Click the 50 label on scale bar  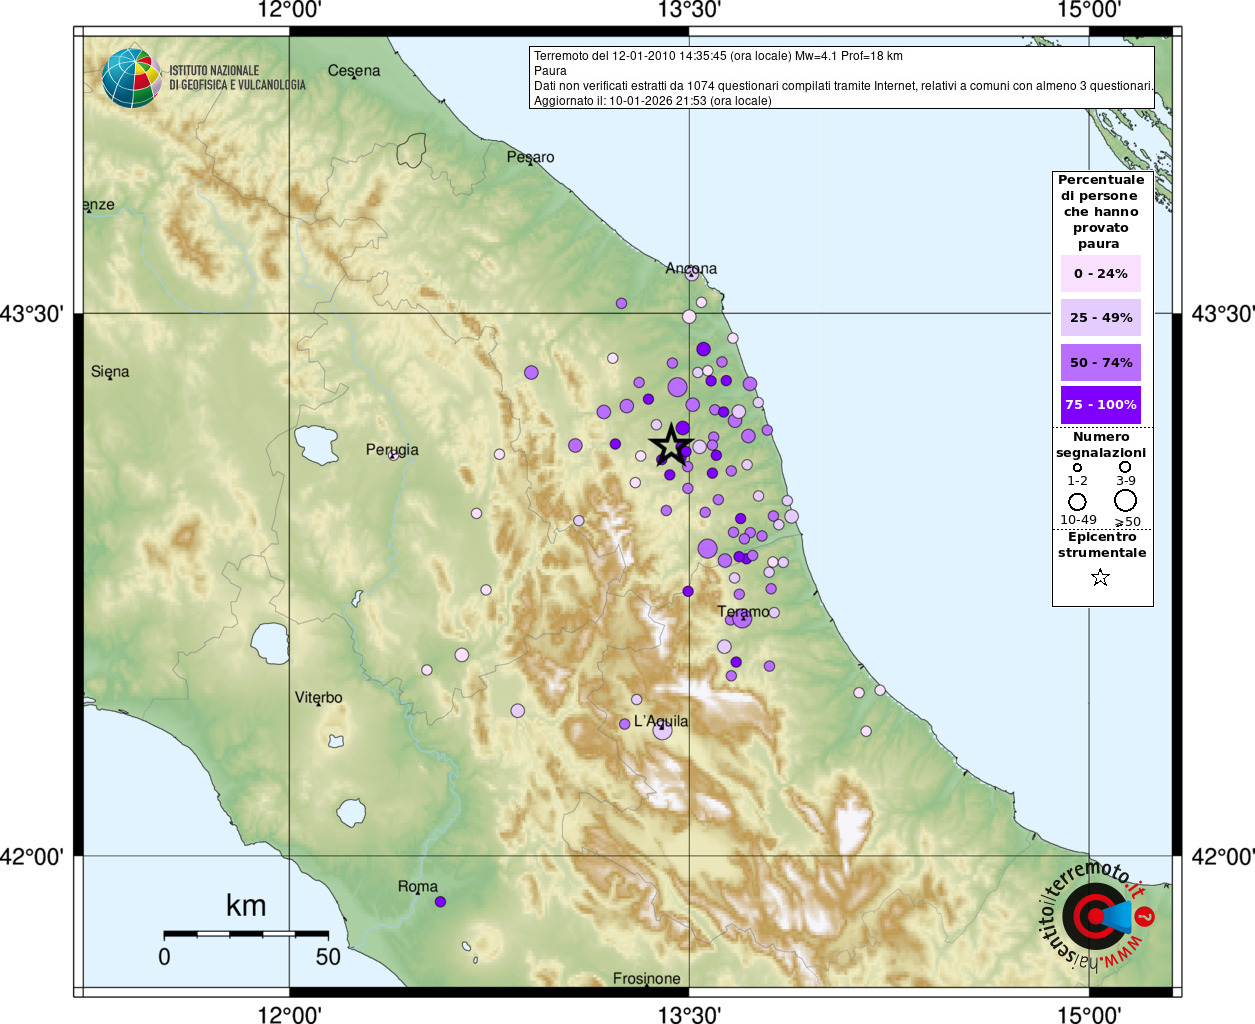pyautogui.click(x=328, y=957)
